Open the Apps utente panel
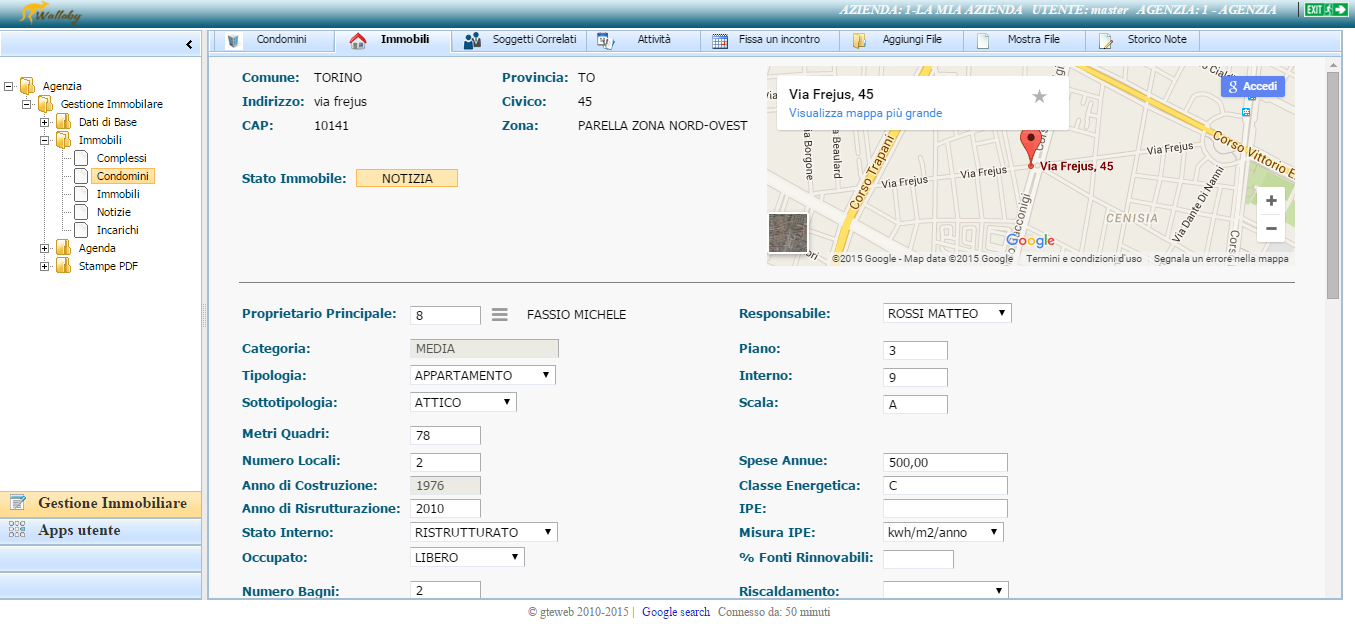 tap(101, 530)
